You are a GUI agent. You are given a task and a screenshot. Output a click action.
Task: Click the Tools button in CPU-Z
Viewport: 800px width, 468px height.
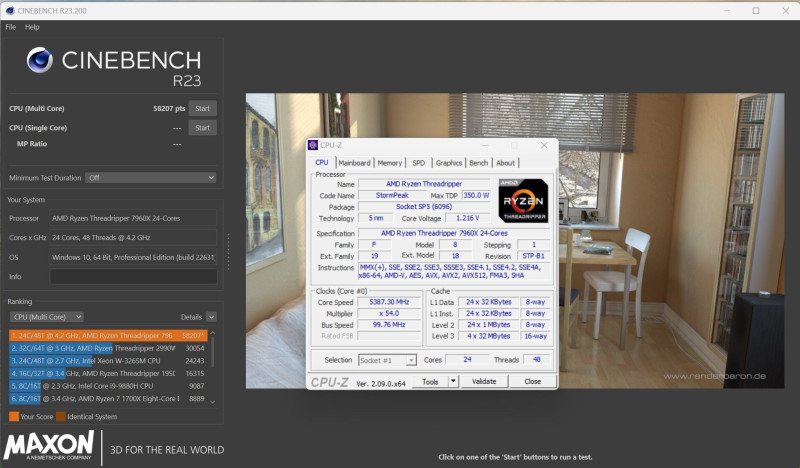(430, 382)
